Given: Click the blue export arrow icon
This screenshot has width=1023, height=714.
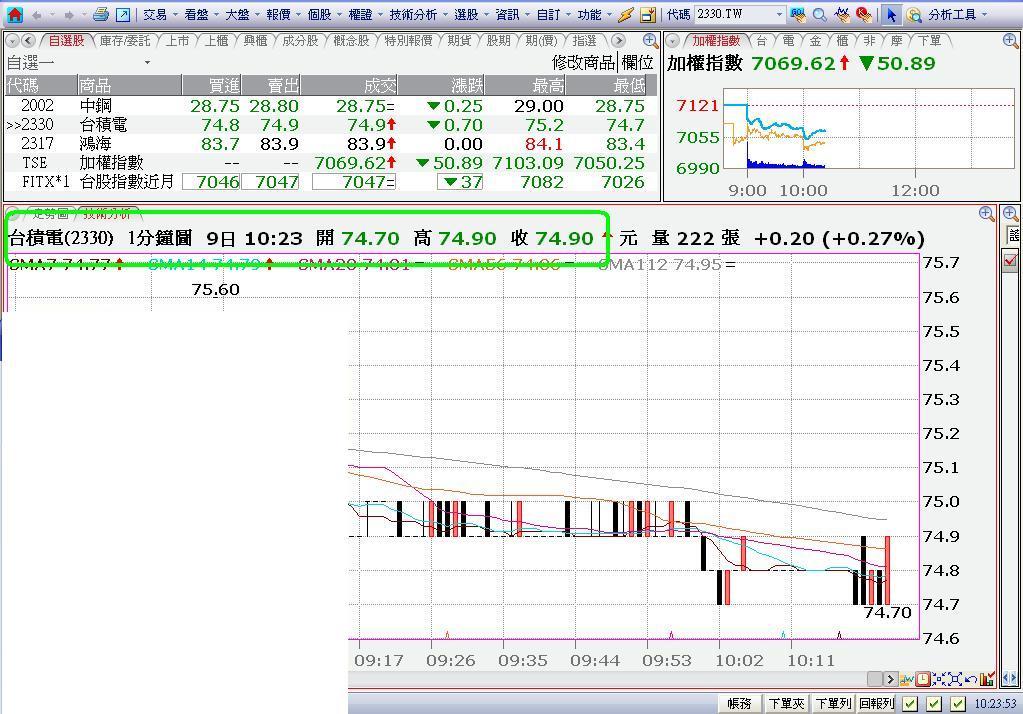Looking at the screenshot, I should (x=122, y=14).
